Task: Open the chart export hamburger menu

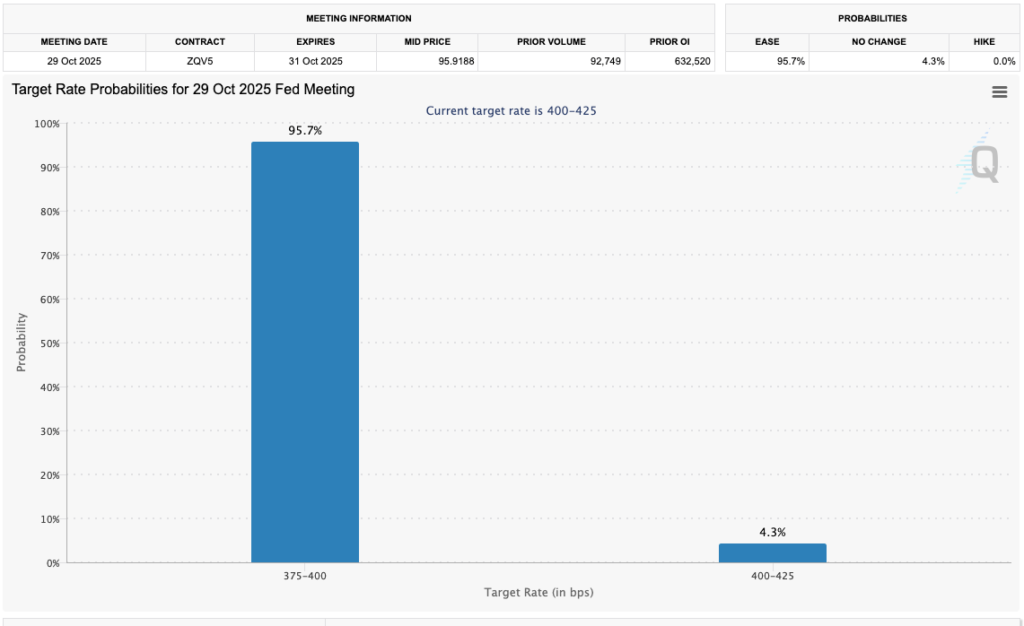Action: pos(999,91)
